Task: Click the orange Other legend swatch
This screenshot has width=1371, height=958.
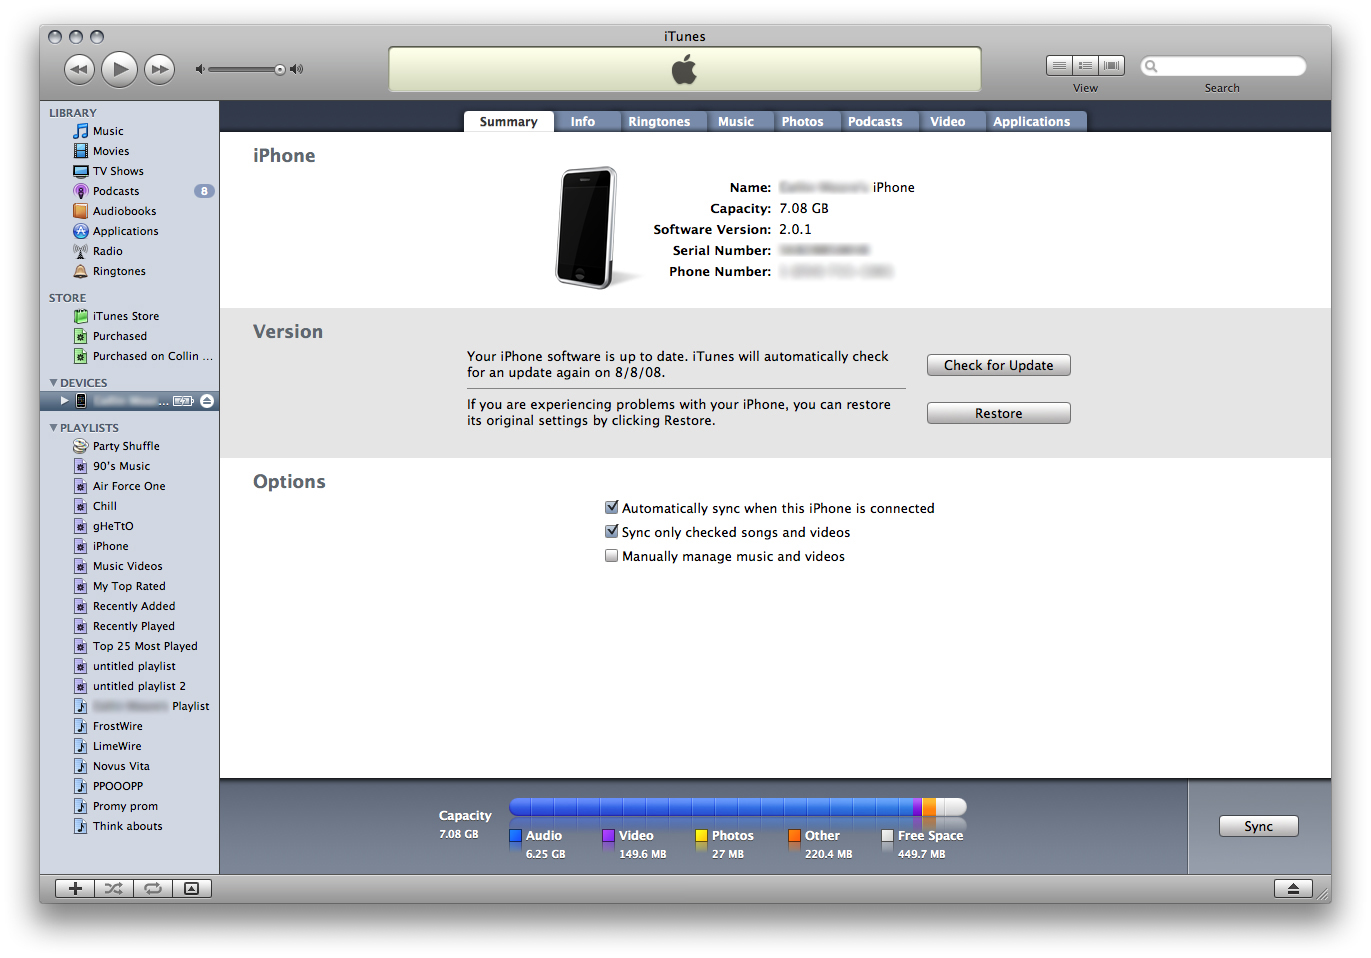Action: point(794,836)
